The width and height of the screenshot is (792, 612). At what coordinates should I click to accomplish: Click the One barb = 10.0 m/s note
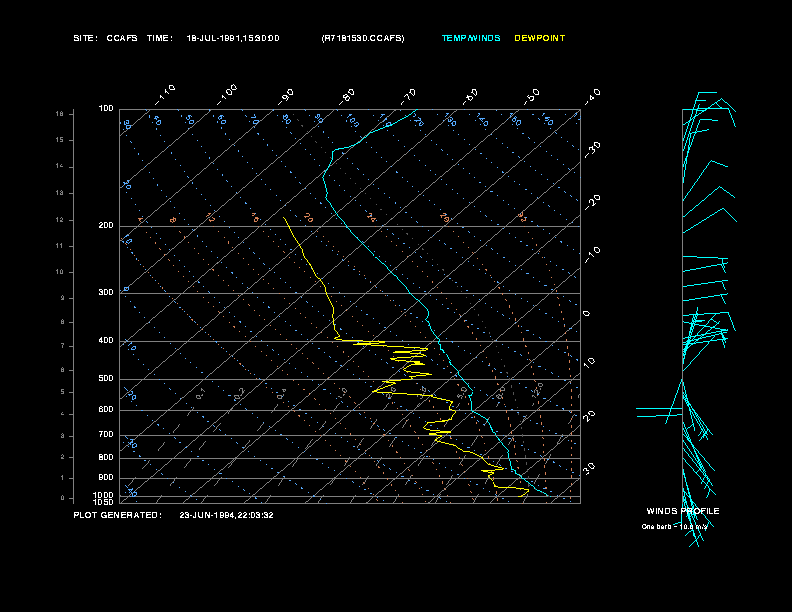click(x=674, y=527)
